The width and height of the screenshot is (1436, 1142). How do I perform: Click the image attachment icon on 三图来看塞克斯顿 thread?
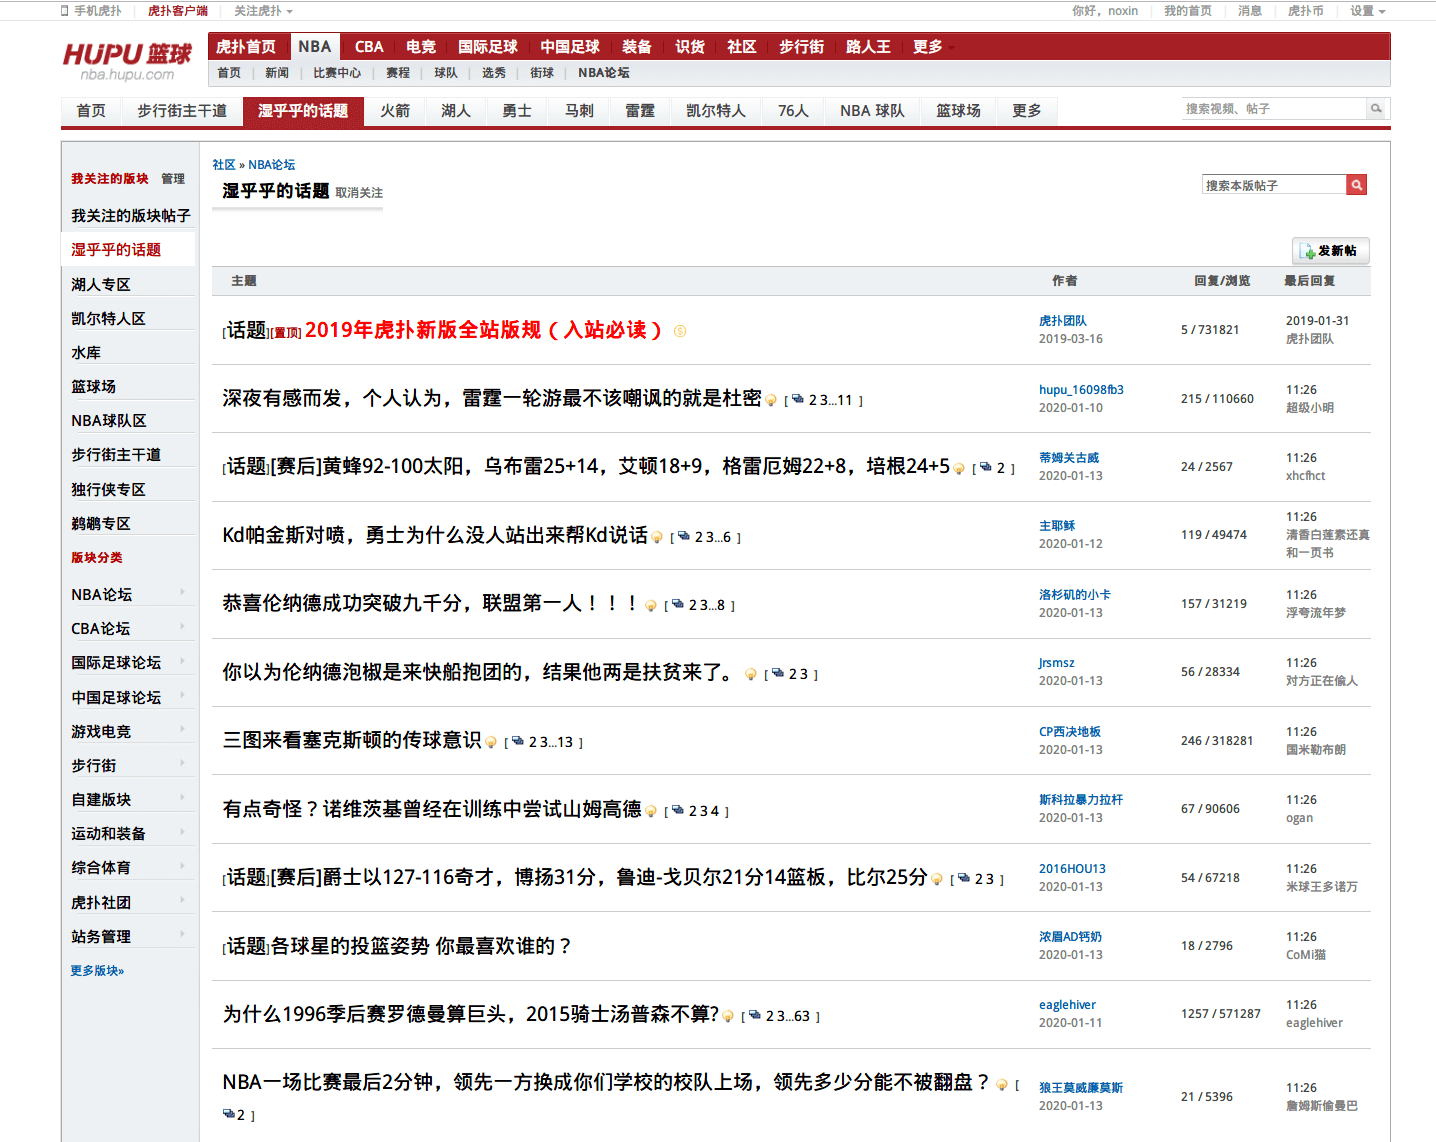tap(517, 741)
